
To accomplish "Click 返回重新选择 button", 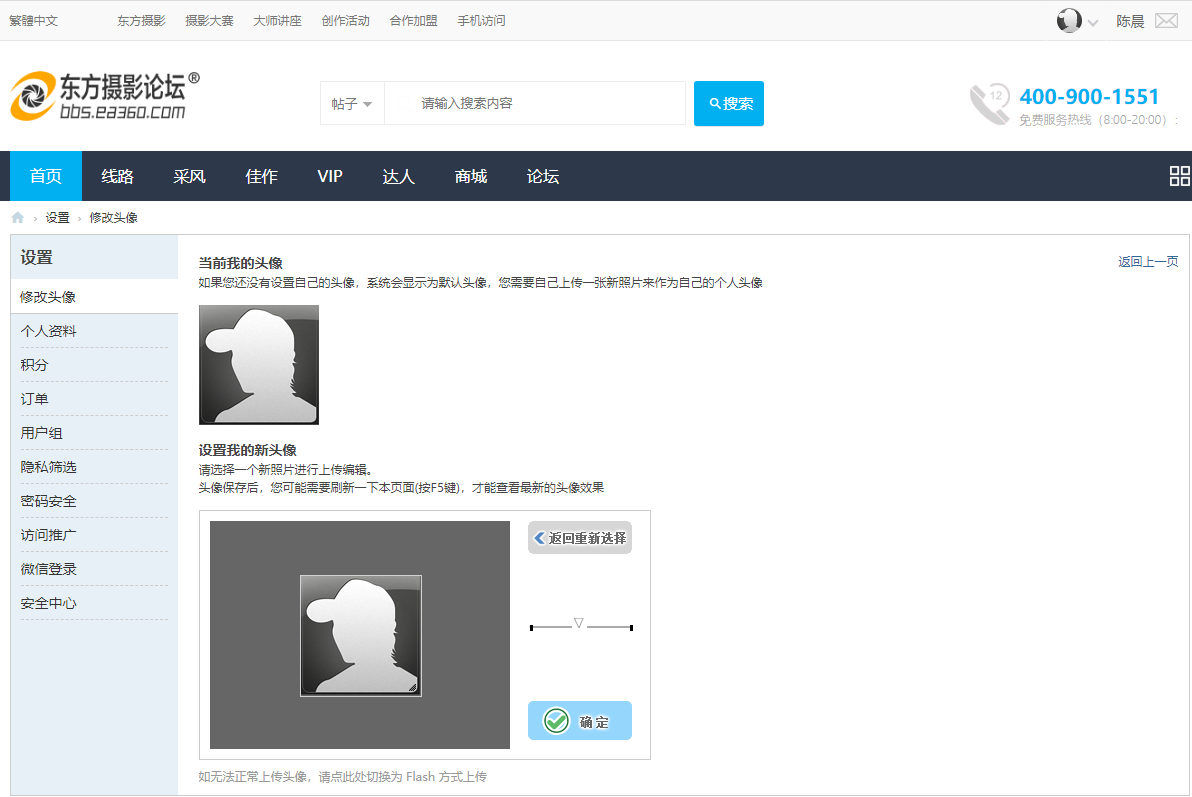I will (x=580, y=538).
